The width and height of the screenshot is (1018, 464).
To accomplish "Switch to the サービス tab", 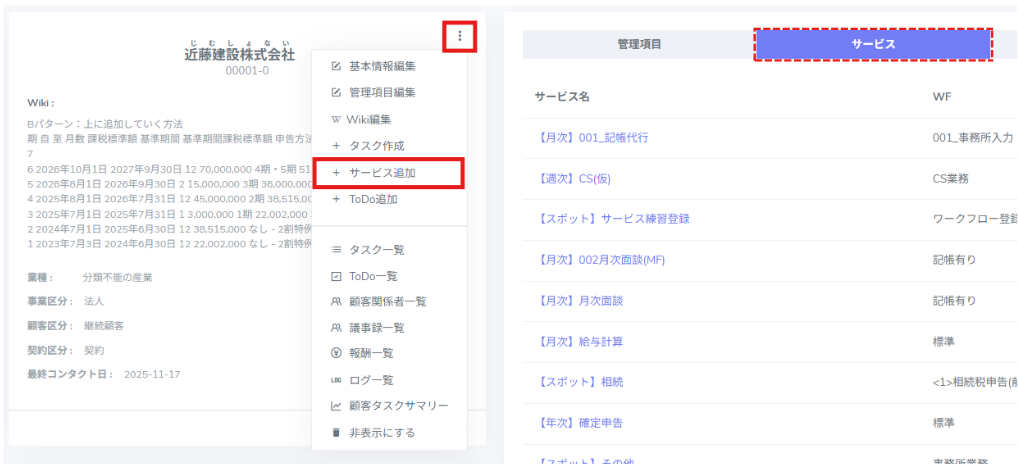I will [x=873, y=45].
